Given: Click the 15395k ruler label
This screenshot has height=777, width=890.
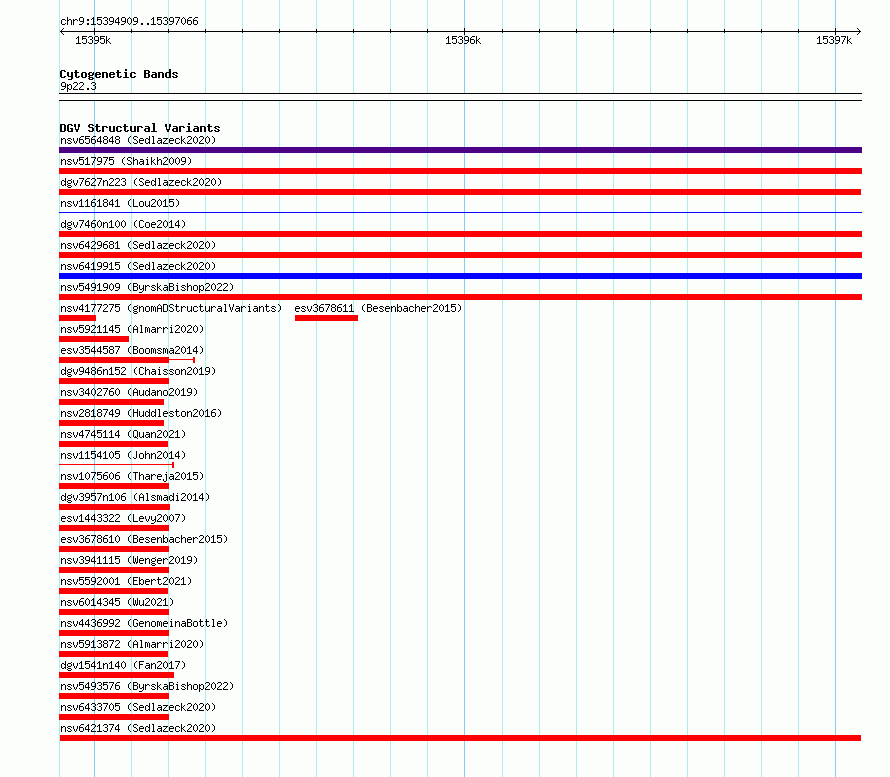Looking at the screenshot, I should (93, 40).
